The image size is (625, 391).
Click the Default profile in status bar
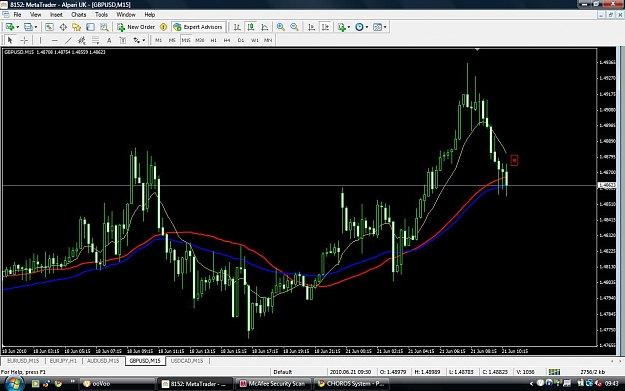pyautogui.click(x=283, y=372)
